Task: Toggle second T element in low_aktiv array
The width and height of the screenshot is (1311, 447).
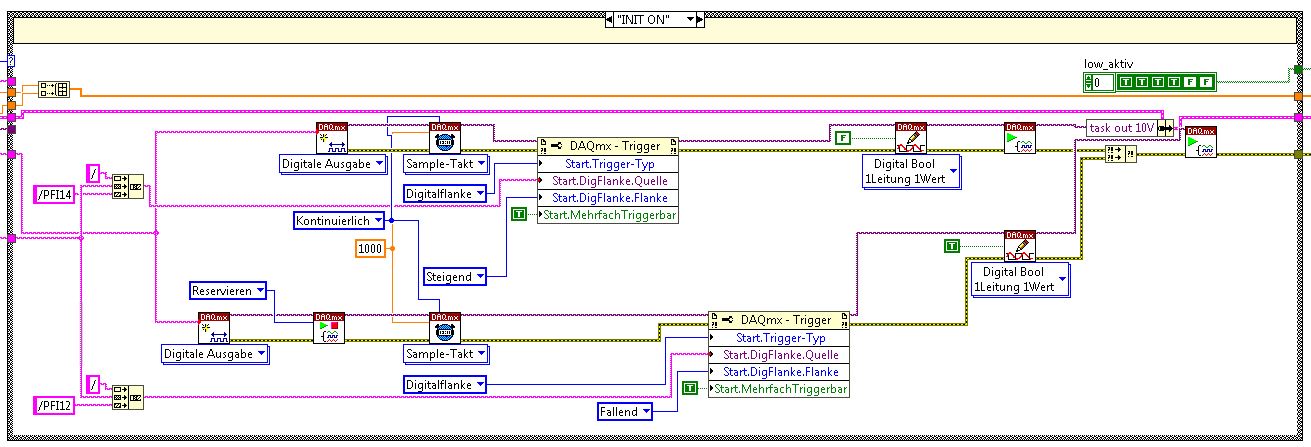Action: [1141, 83]
